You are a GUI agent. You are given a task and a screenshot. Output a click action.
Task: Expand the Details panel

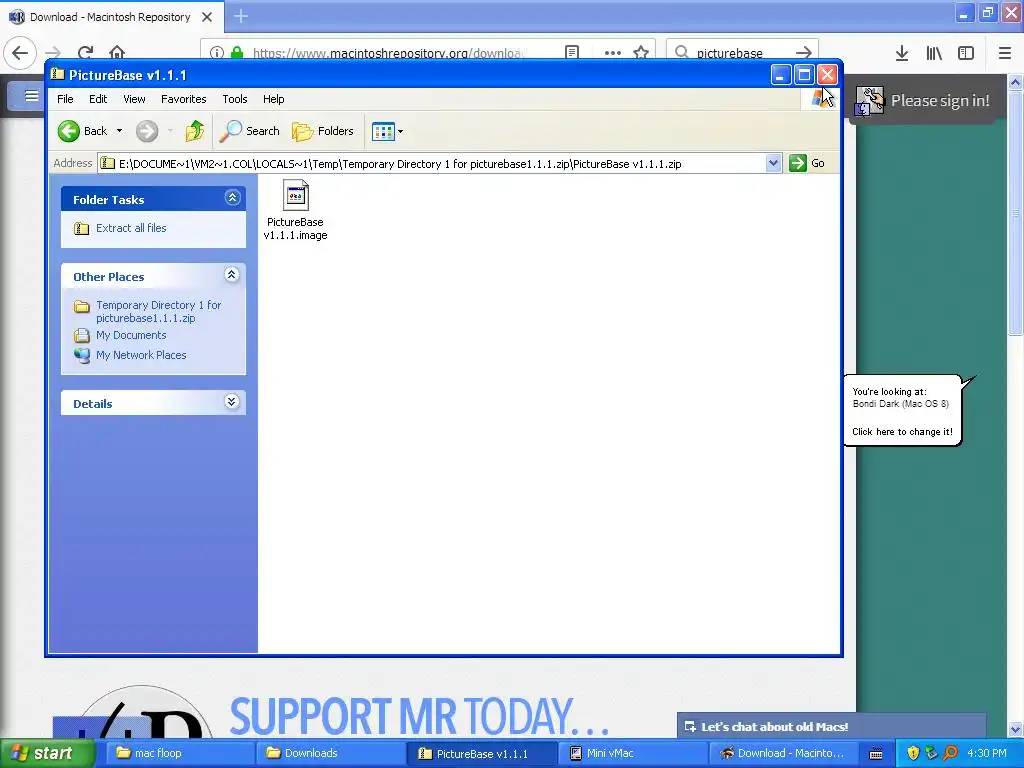pos(232,401)
